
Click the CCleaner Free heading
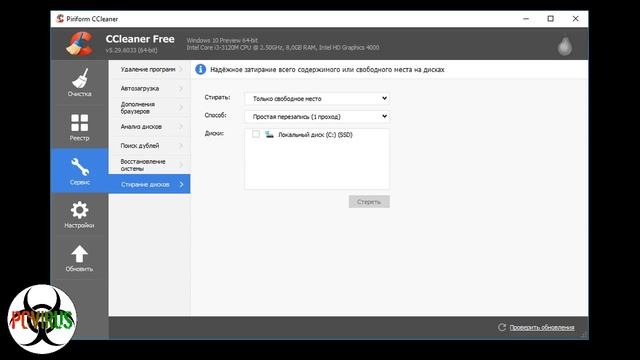[x=140, y=39]
